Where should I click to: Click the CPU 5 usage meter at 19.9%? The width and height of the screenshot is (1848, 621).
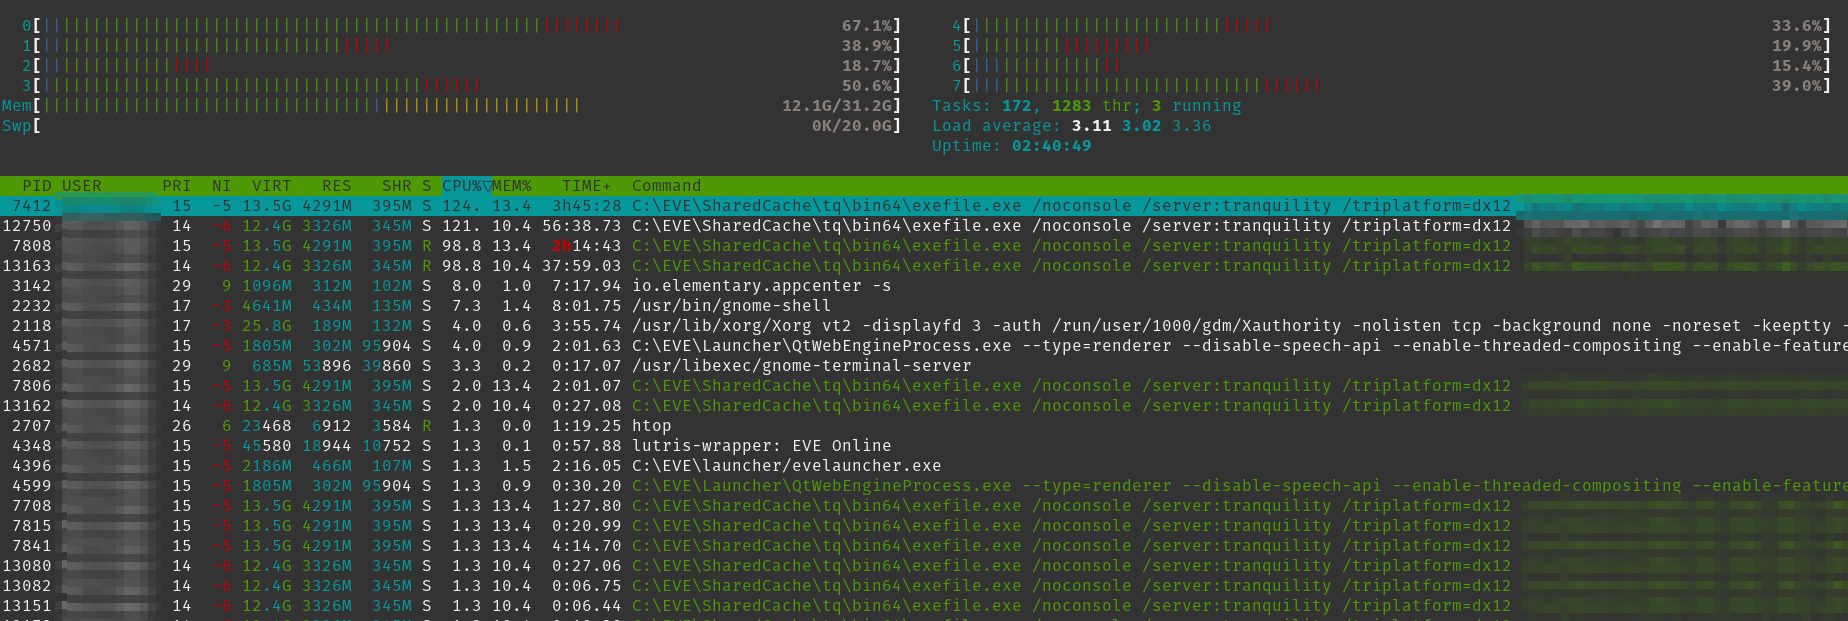click(x=1392, y=46)
